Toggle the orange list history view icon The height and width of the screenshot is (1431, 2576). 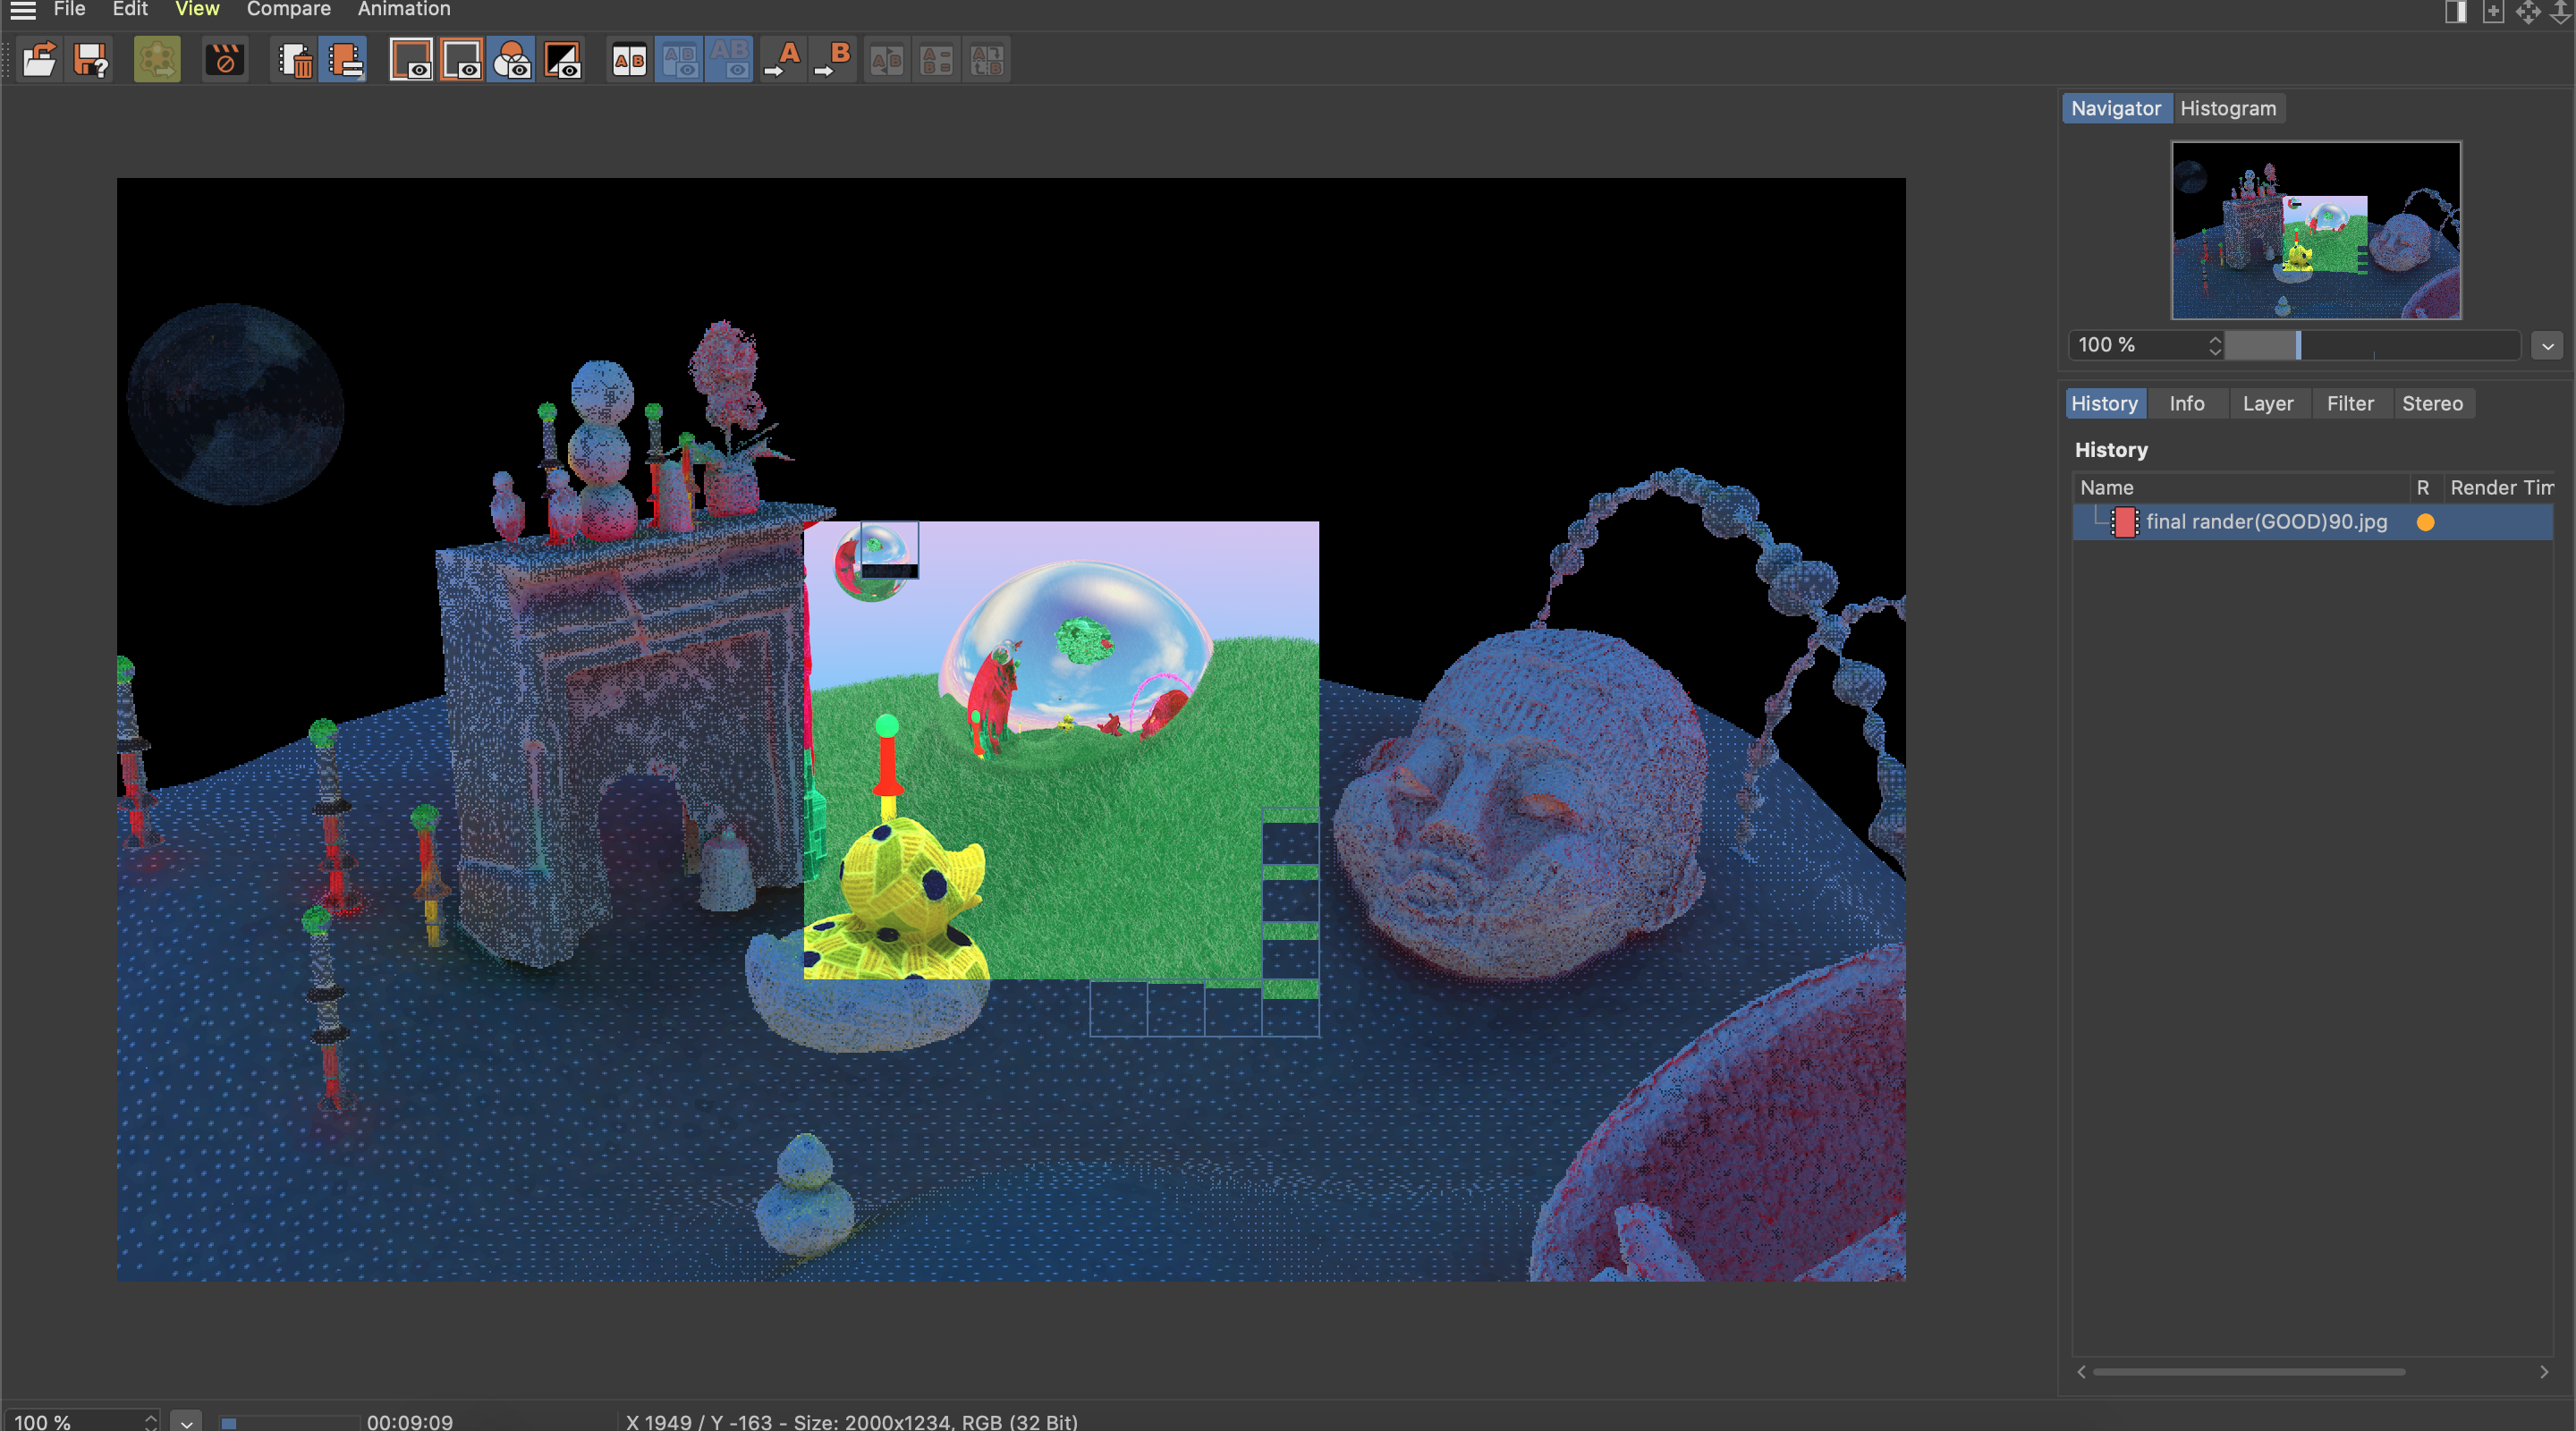[344, 60]
